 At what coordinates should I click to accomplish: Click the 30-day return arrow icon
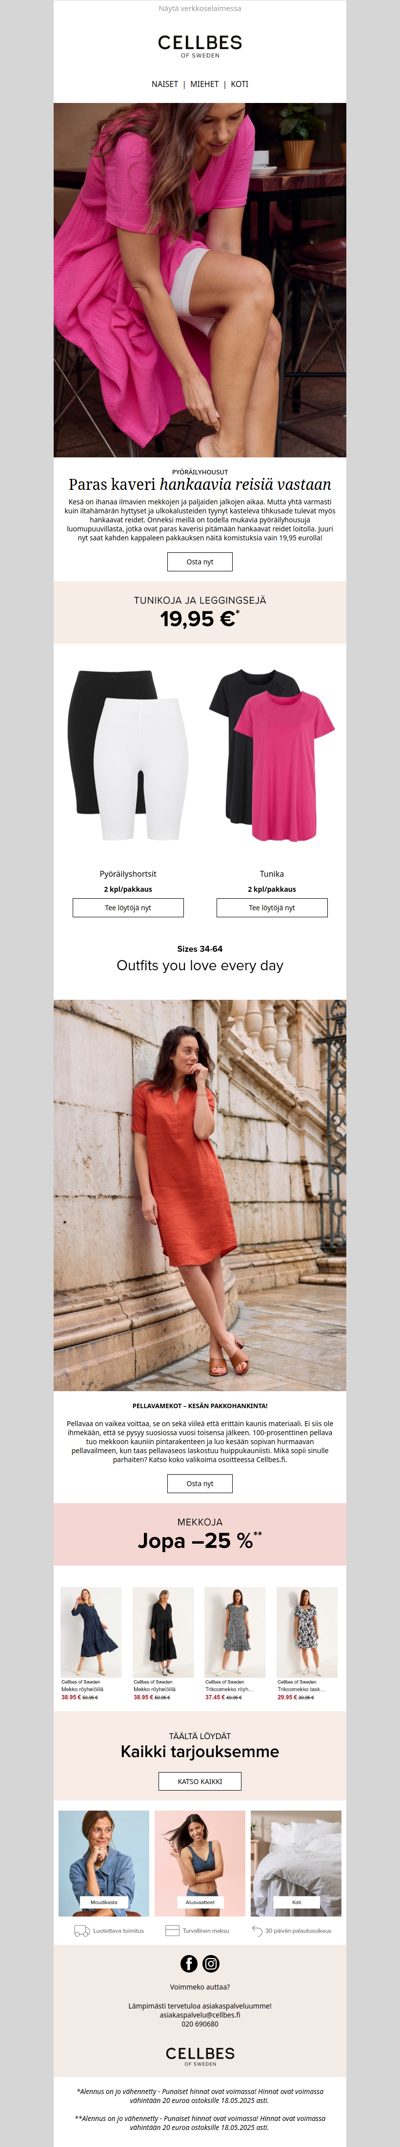click(x=257, y=1931)
